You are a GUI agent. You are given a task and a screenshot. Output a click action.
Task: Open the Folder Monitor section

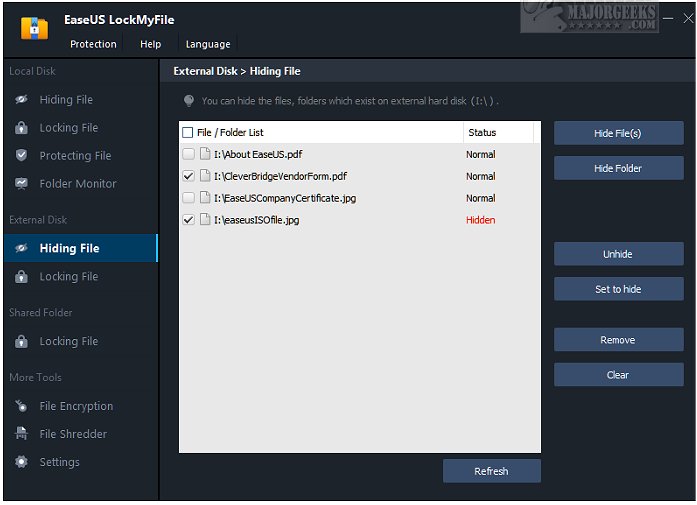80,184
